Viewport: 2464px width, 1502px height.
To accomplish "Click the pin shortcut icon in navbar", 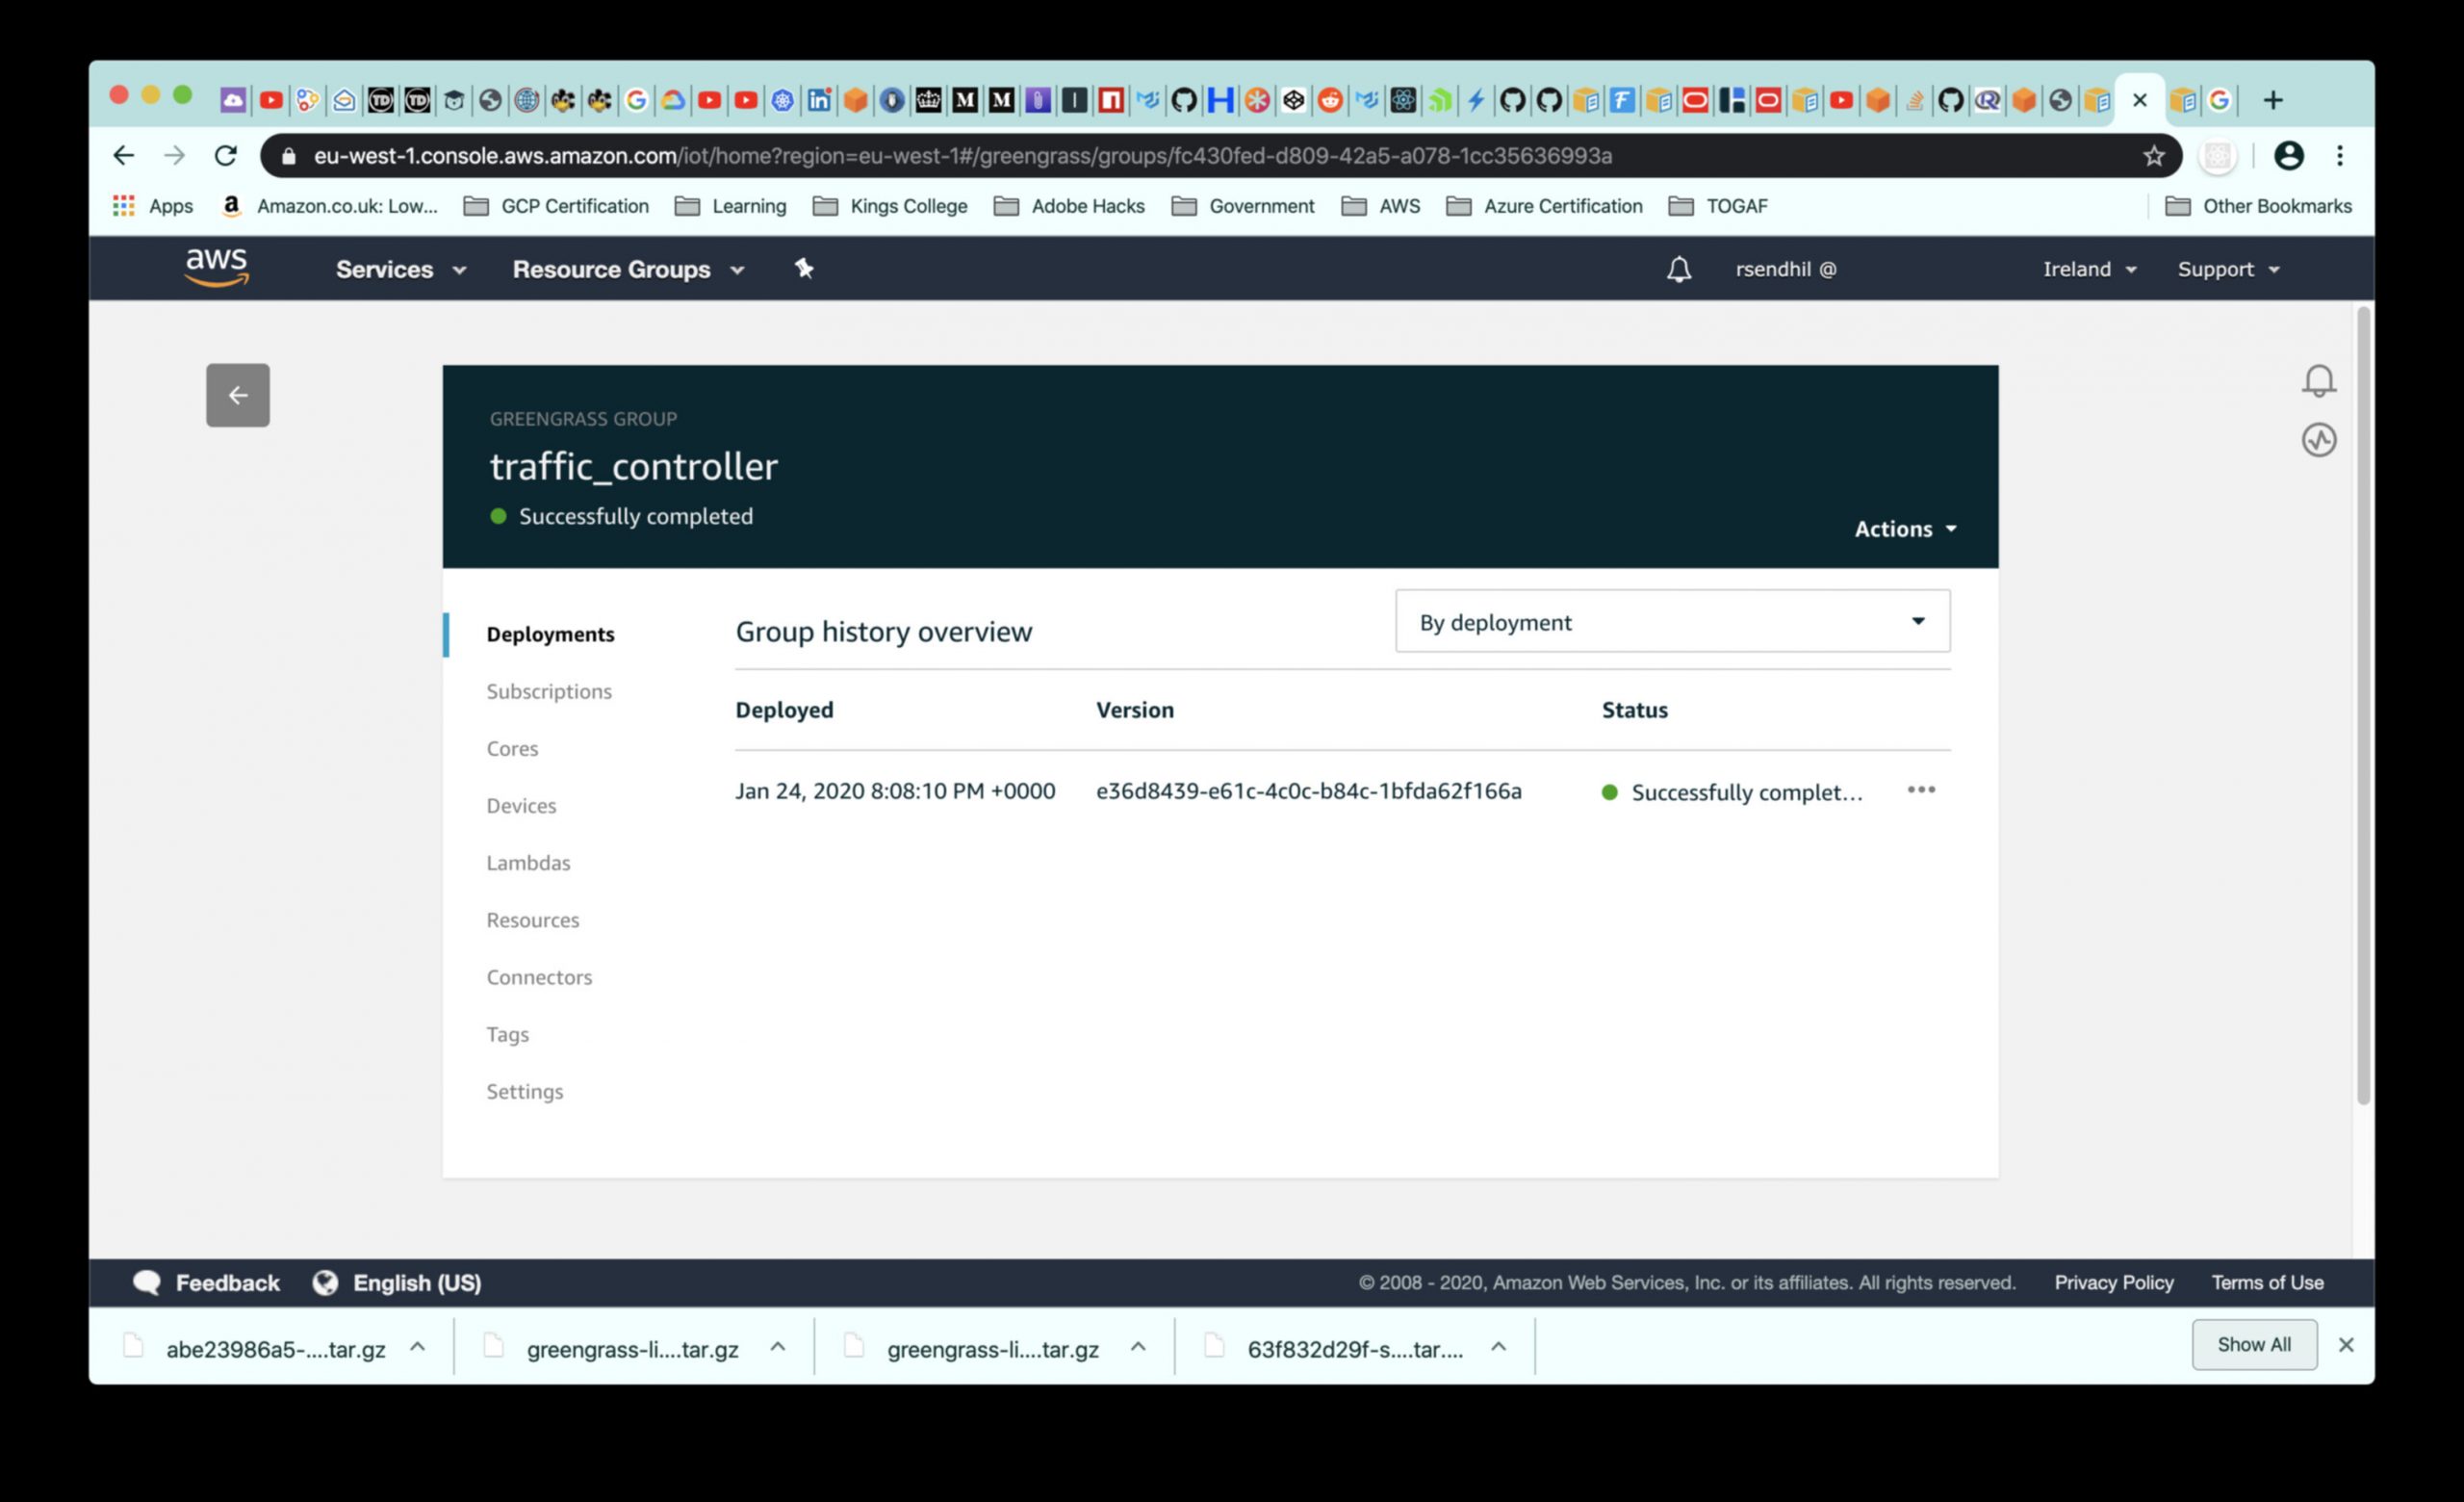I will pyautogui.click(x=803, y=268).
